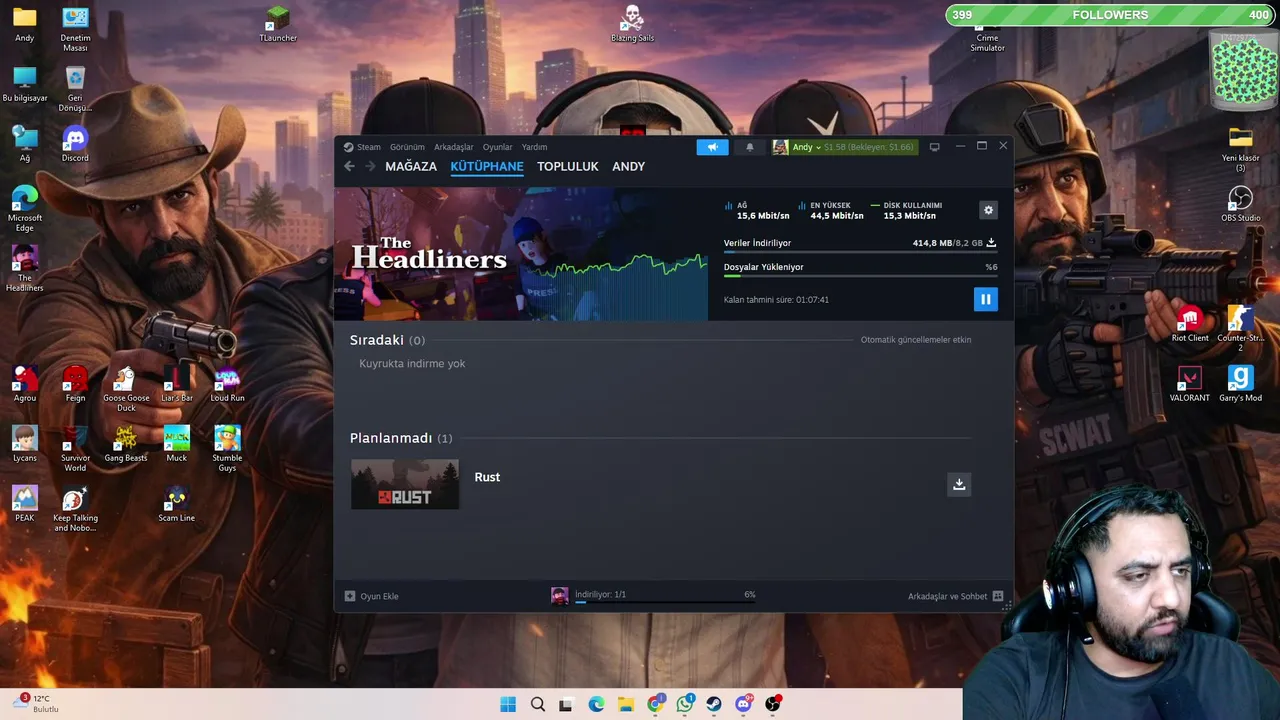Pause the current Steam download
Screen dimensions: 1280x720
pyautogui.click(x=985, y=299)
